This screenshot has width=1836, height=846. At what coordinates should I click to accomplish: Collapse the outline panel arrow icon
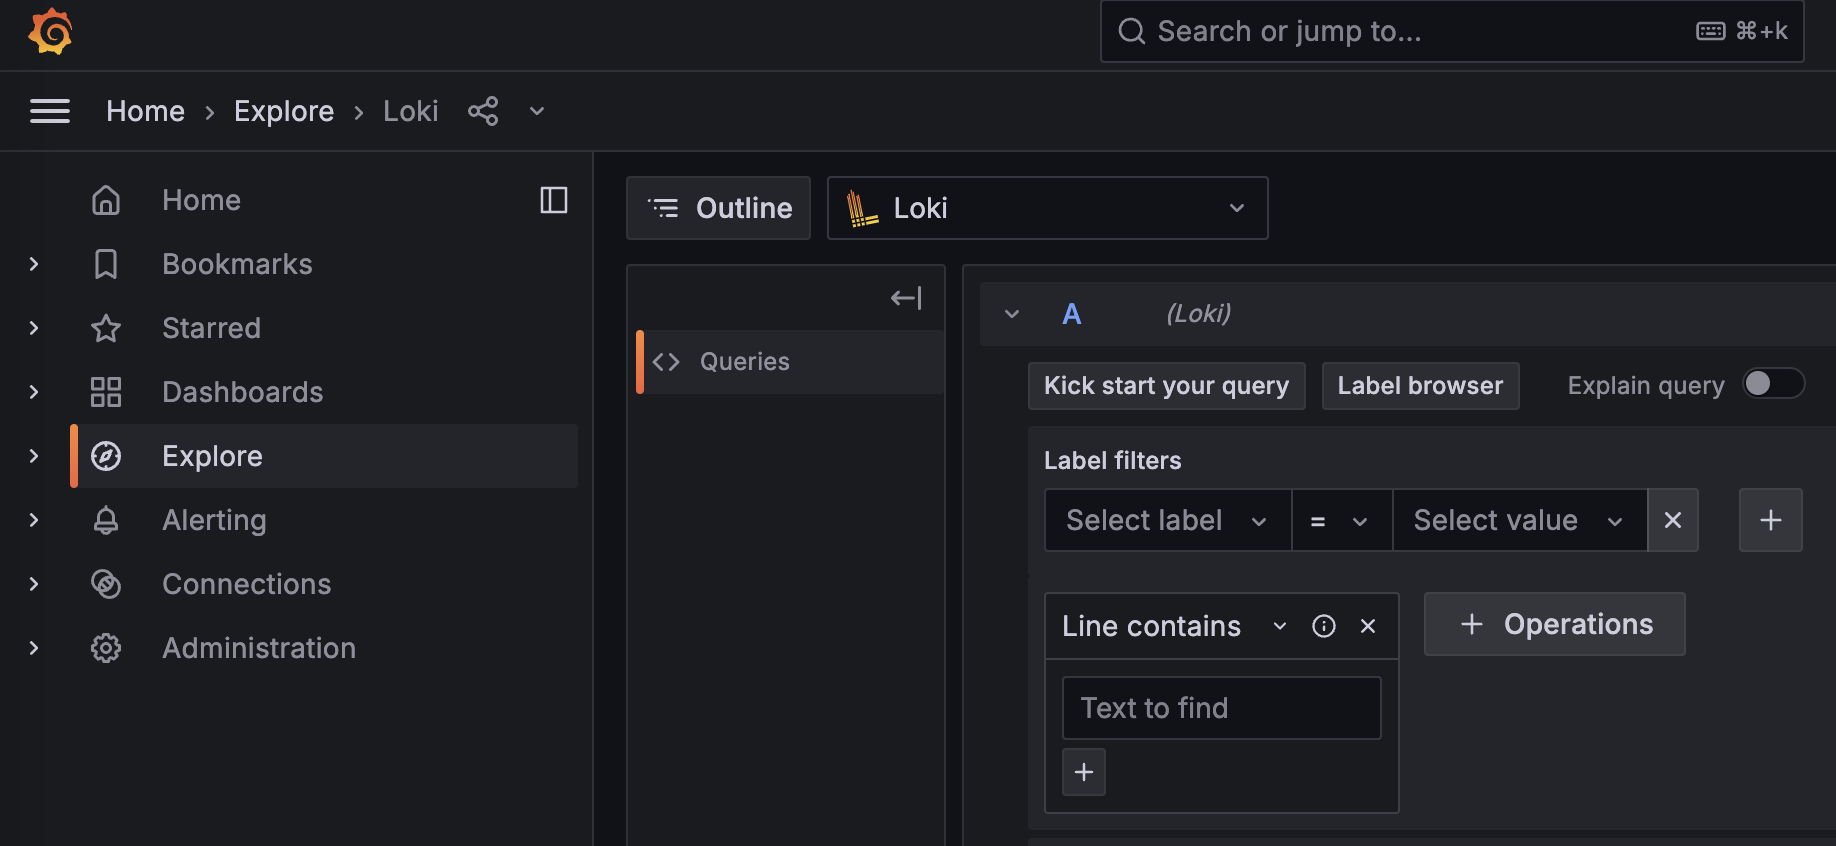click(906, 298)
